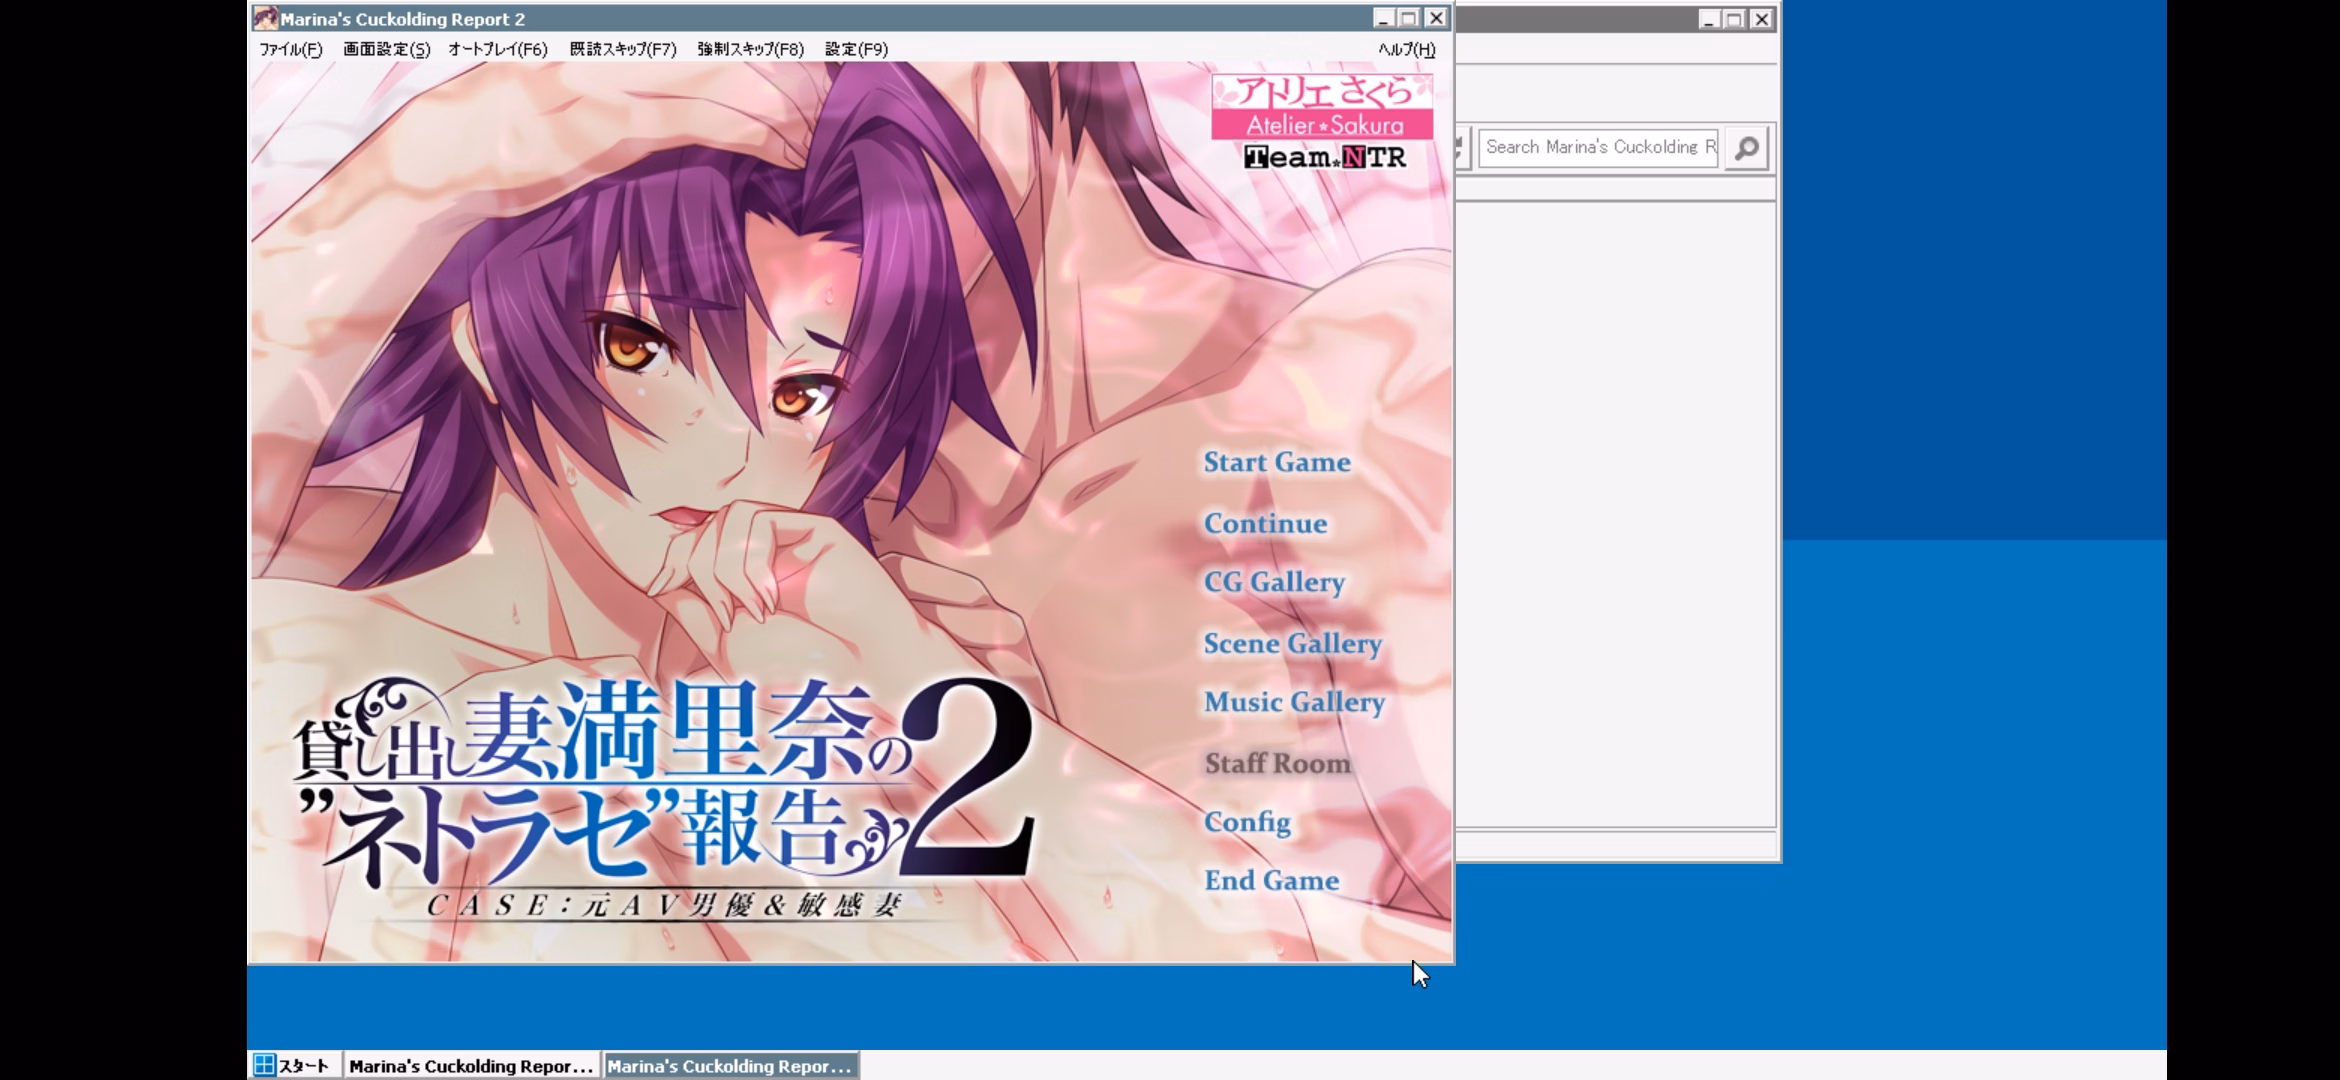Open the Music Gallery
2340x1080 pixels.
(1293, 702)
